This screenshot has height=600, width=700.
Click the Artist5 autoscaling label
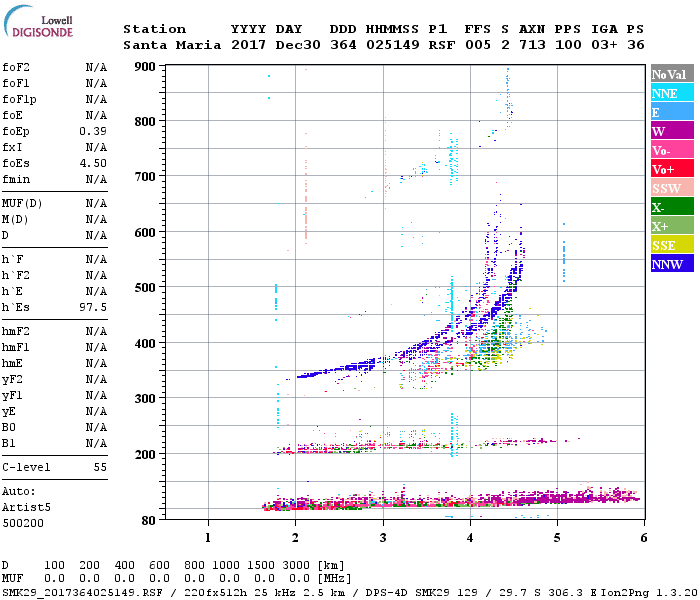[26, 508]
